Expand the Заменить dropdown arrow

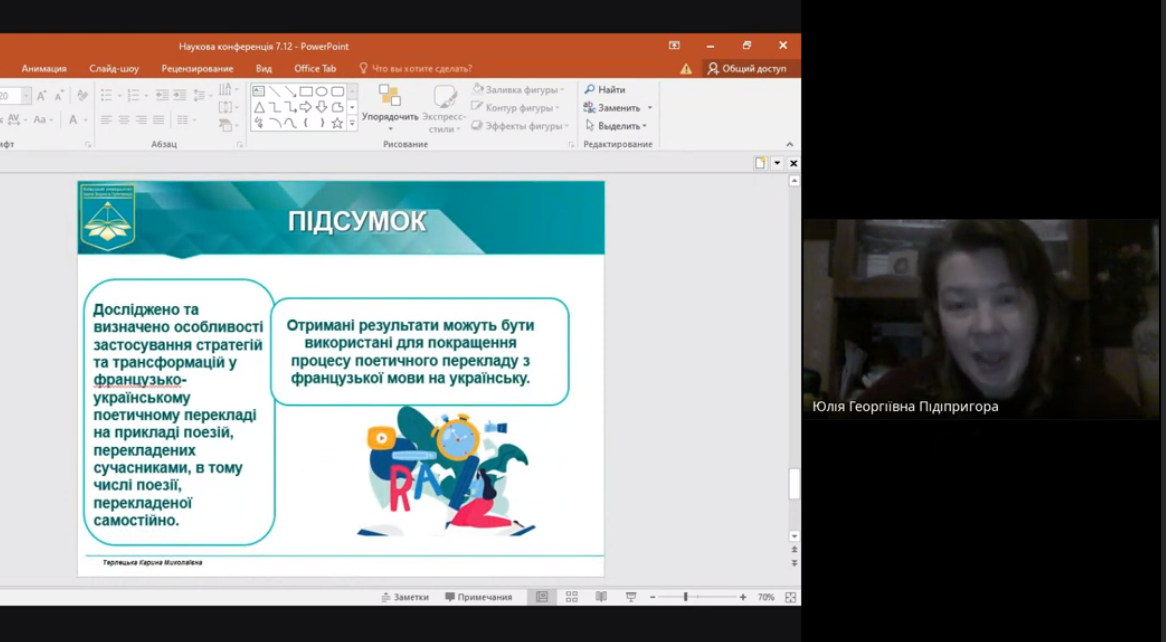(650, 108)
